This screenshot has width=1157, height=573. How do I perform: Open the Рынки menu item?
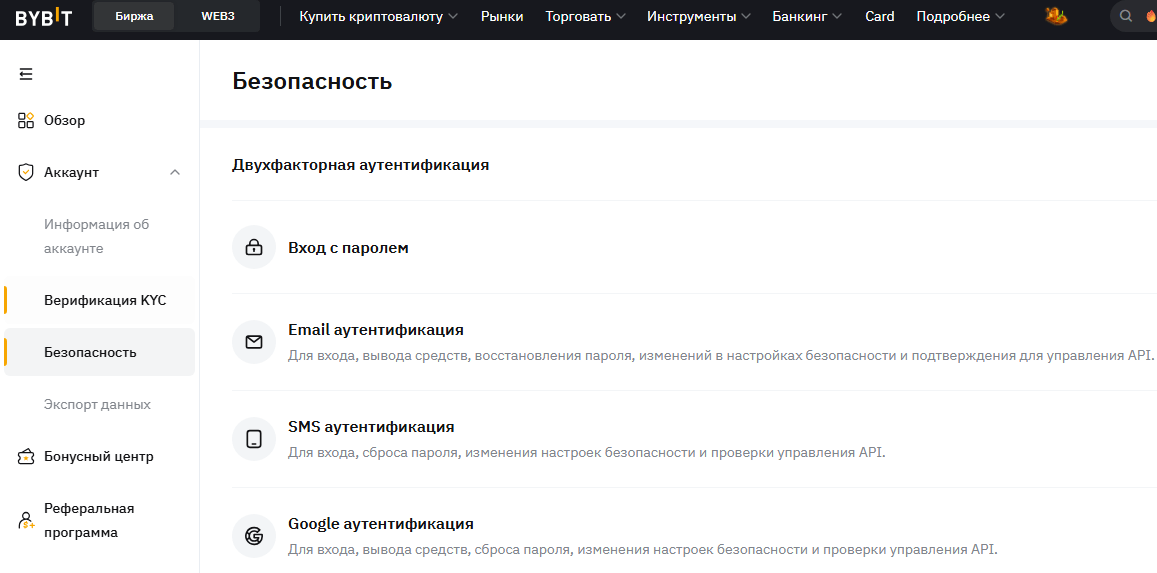click(x=502, y=16)
